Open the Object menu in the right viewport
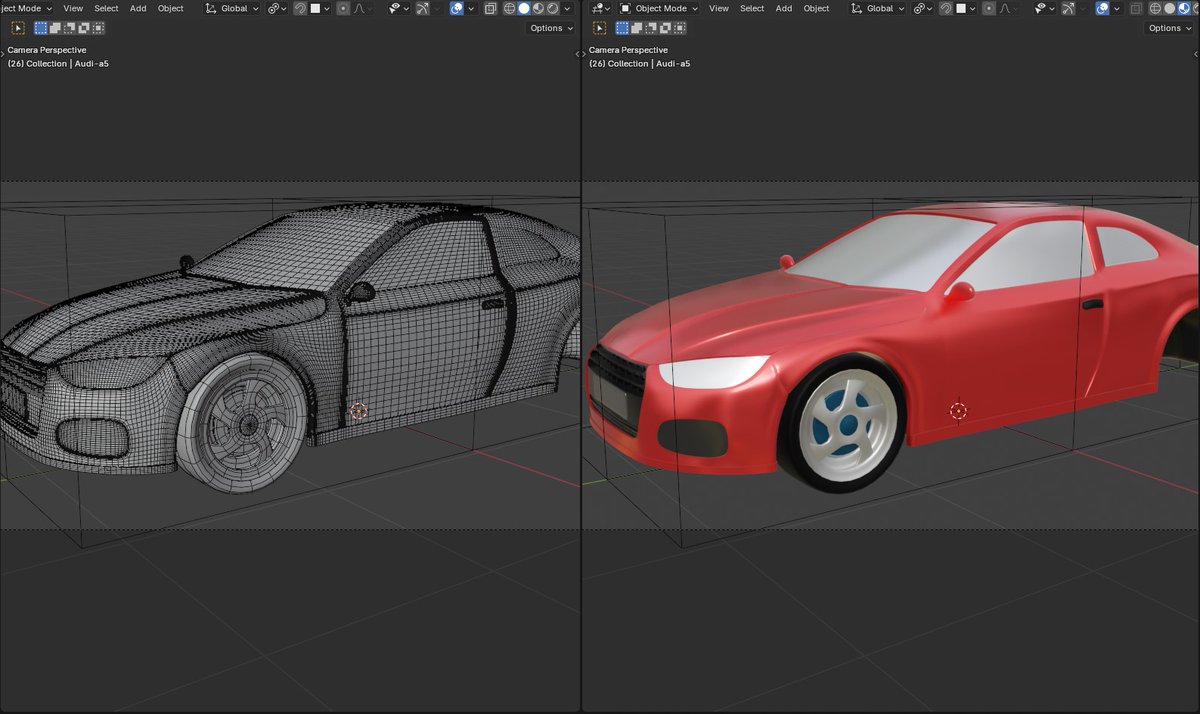 [816, 8]
